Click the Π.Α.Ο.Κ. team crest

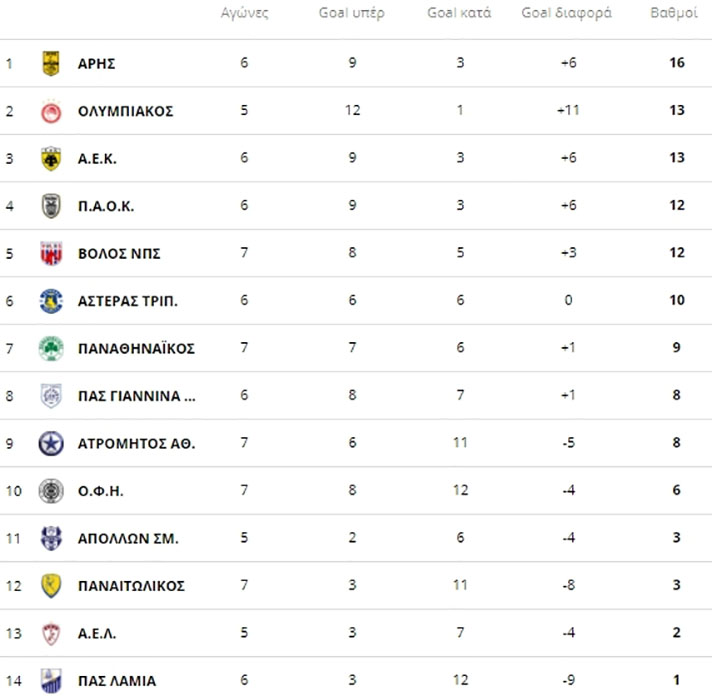51,206
